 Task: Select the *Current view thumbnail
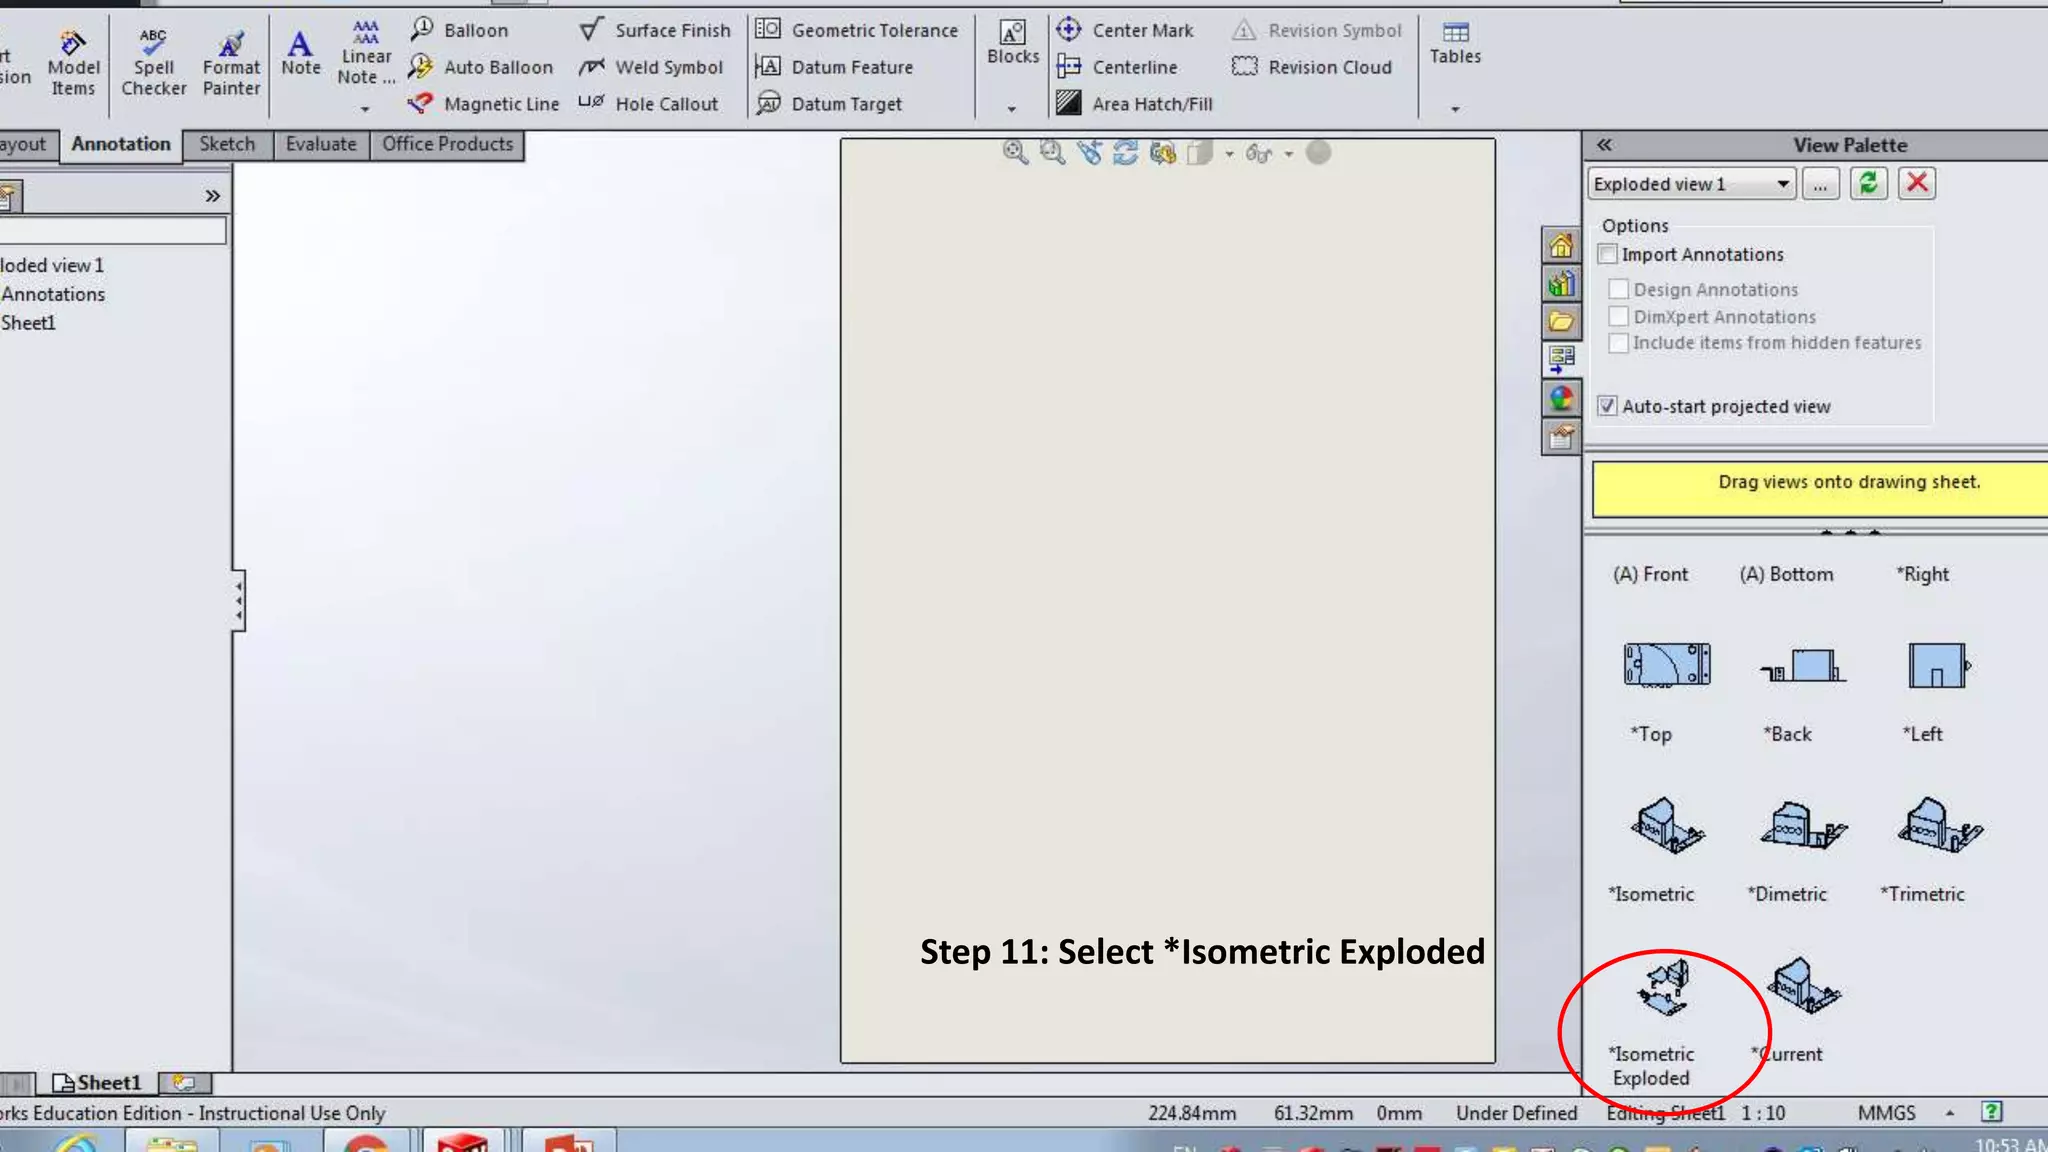click(x=1804, y=985)
